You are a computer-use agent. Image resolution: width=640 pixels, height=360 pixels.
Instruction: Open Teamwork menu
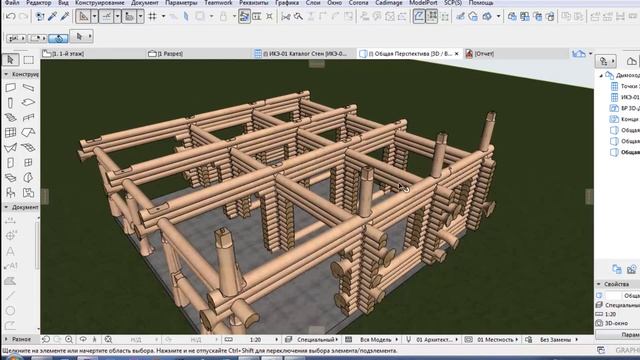pyautogui.click(x=218, y=3)
